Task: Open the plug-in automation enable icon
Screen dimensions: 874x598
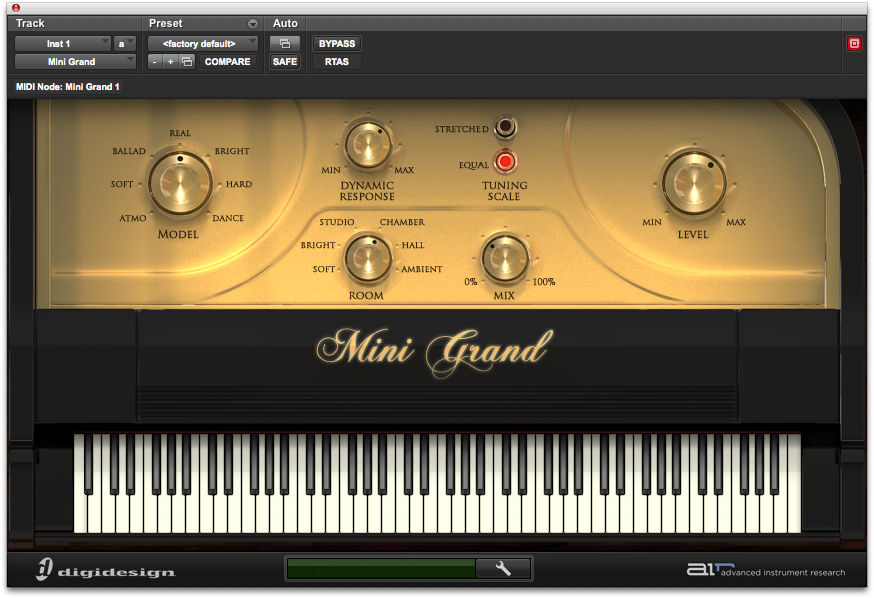Action: click(285, 43)
